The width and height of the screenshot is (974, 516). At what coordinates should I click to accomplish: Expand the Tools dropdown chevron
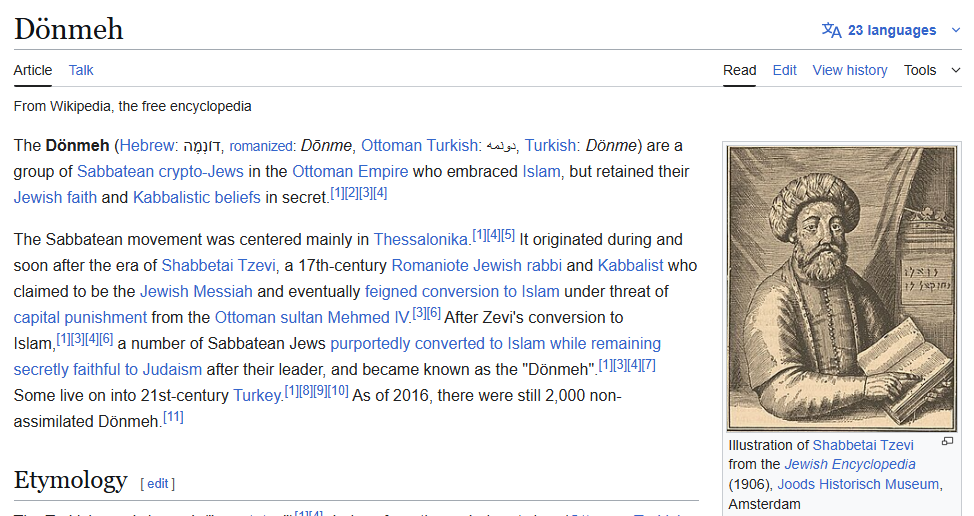tap(956, 70)
